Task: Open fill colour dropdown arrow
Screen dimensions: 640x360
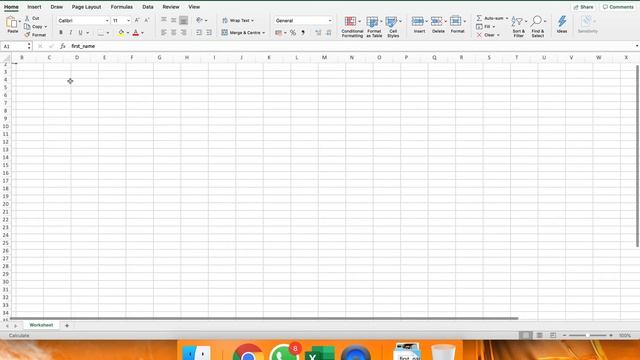Action: pyautogui.click(x=128, y=33)
